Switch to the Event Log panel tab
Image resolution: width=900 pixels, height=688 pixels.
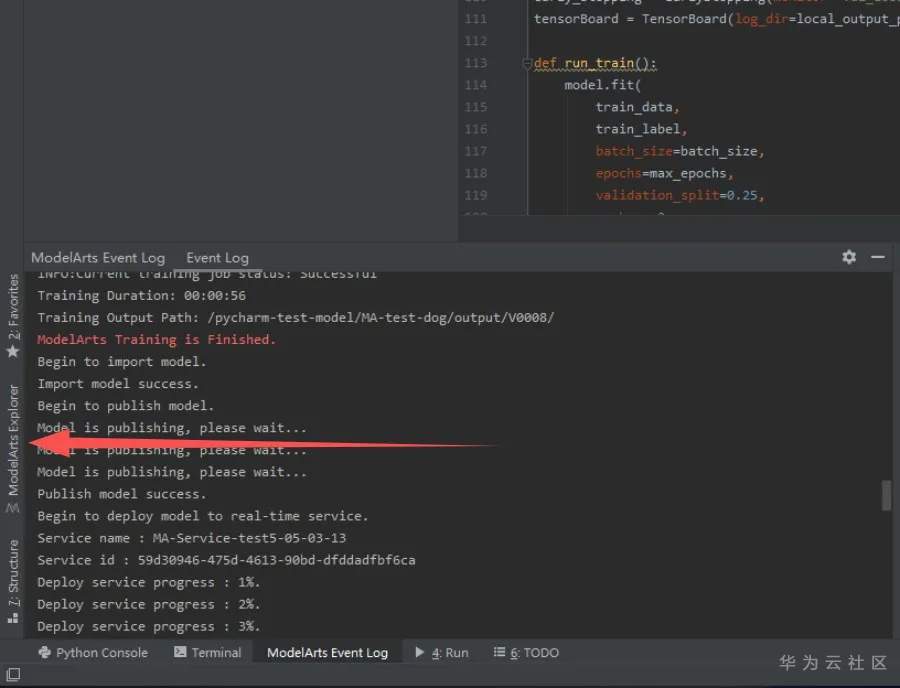(x=218, y=258)
